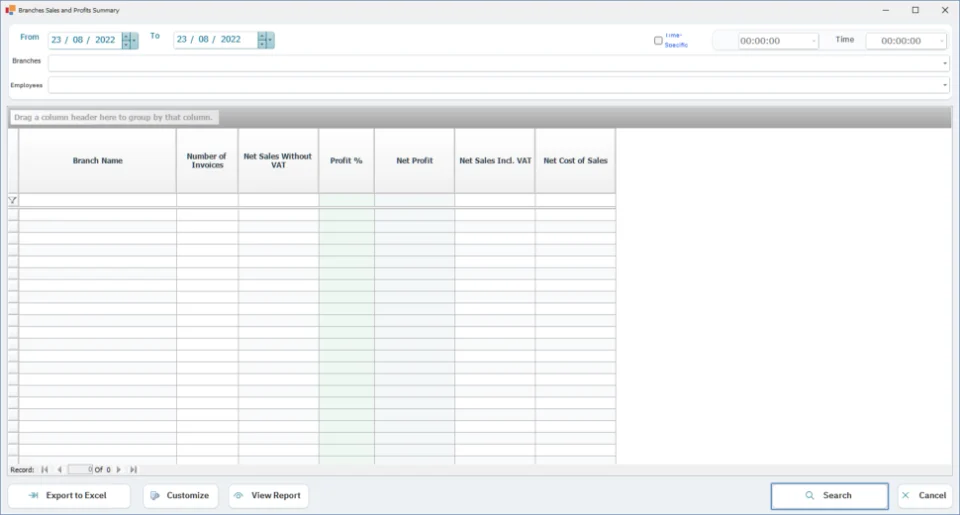This screenshot has width=960, height=515.
Task: Click the Net Profit filter cell
Action: tap(414, 200)
